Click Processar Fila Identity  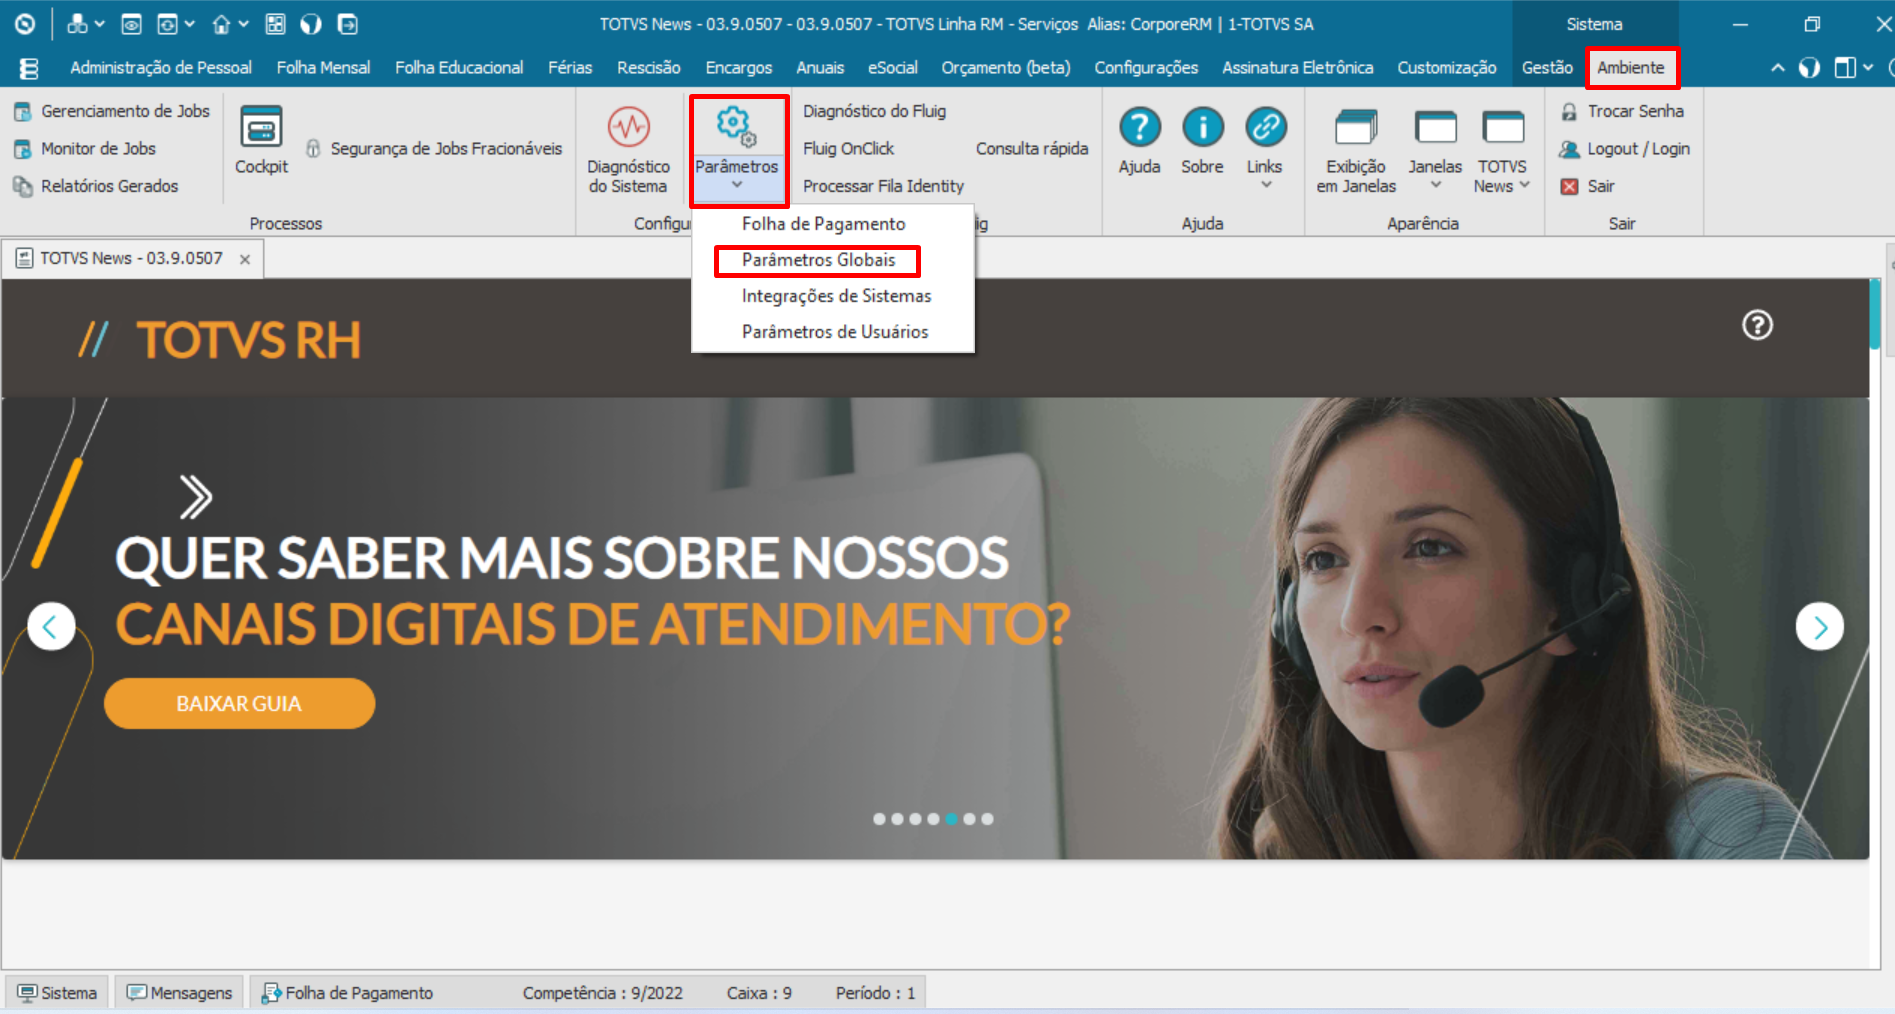tap(883, 186)
